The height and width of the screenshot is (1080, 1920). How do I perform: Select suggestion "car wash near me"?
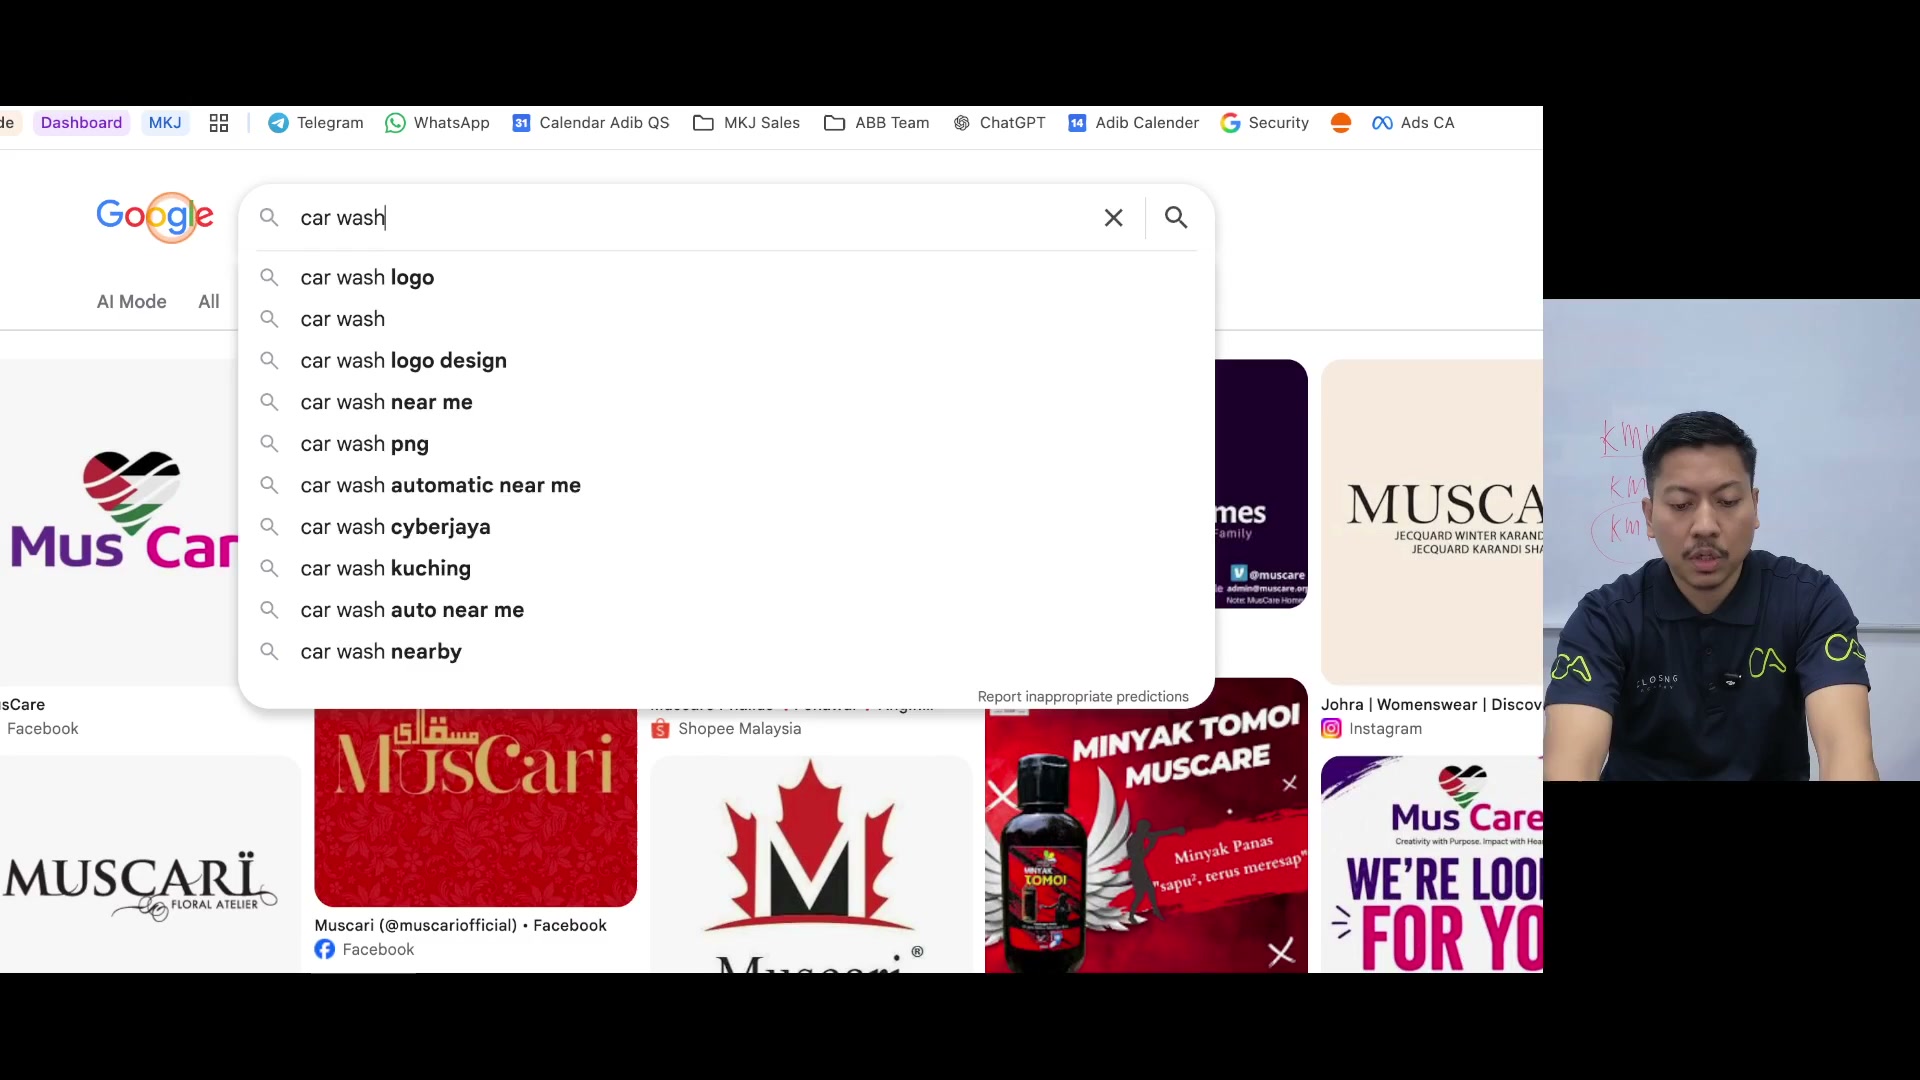726,402
